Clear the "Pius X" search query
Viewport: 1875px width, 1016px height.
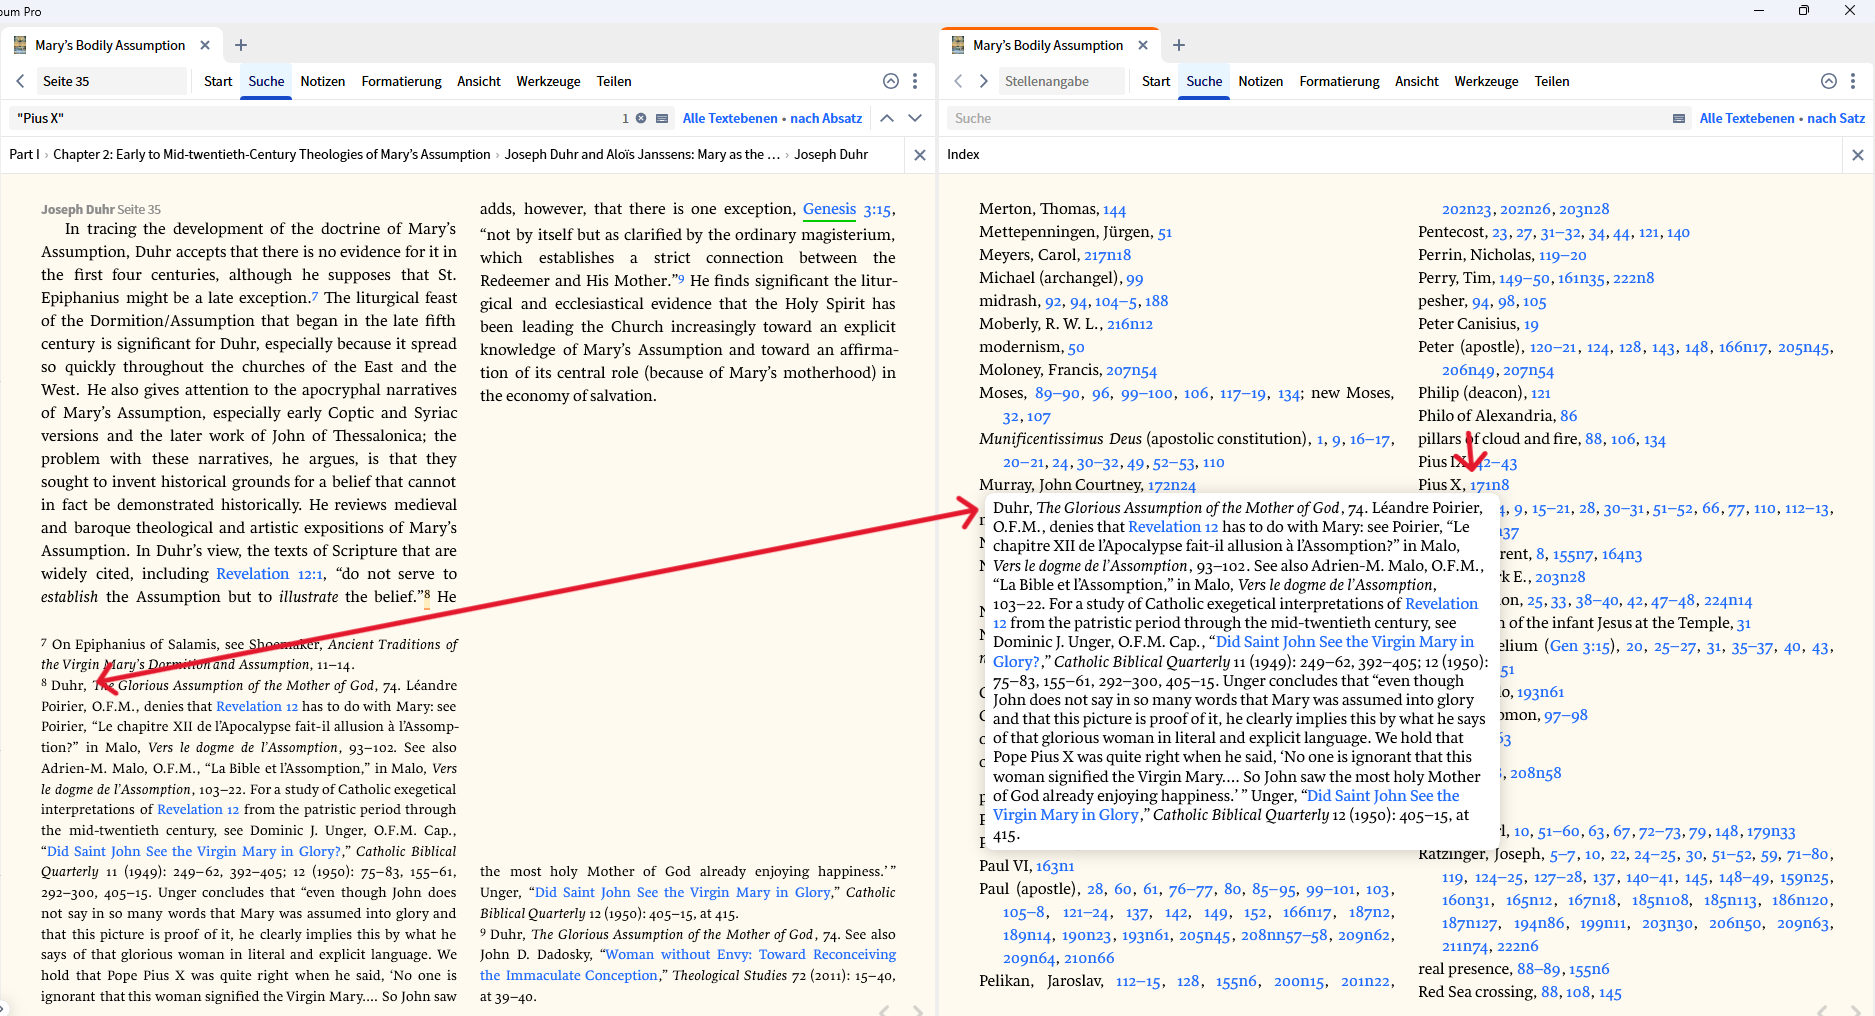[641, 118]
